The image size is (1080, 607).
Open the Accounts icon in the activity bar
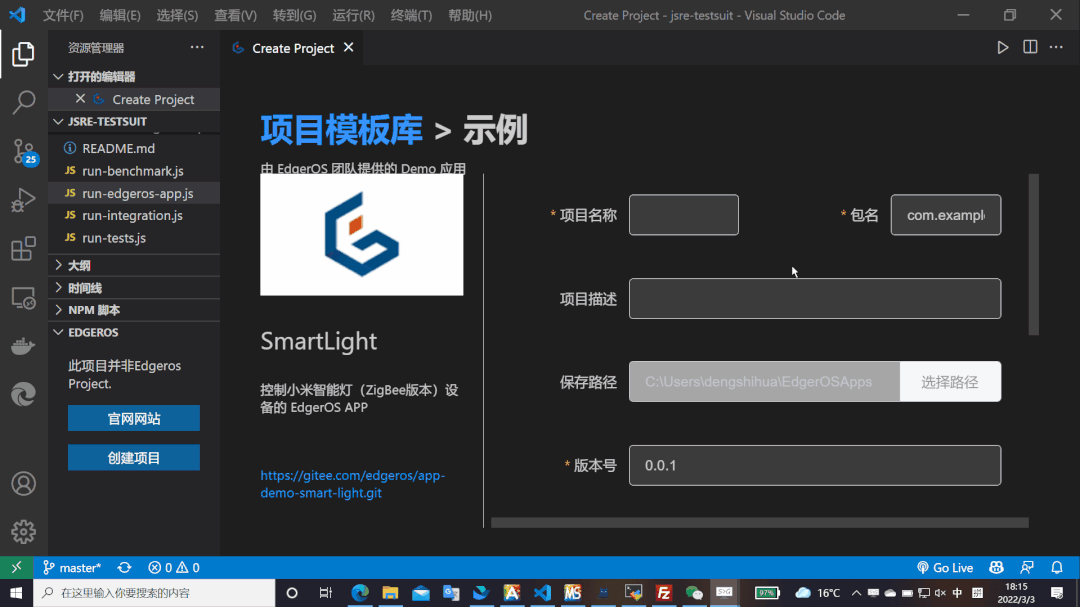point(23,483)
